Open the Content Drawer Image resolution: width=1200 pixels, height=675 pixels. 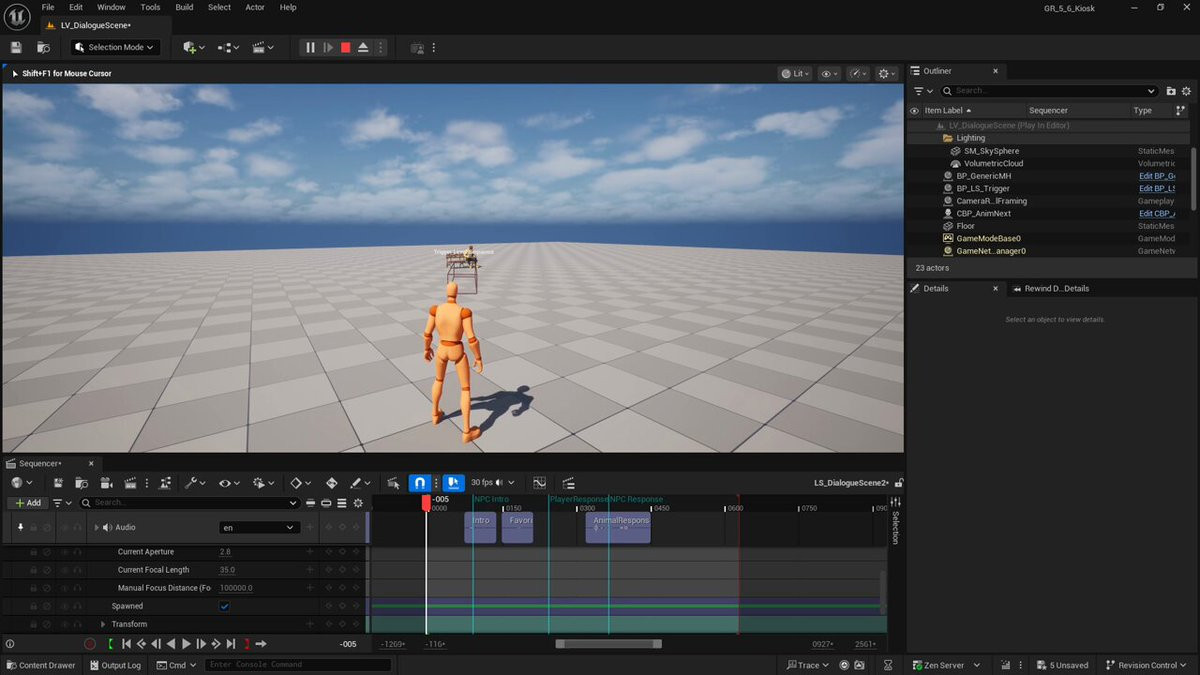click(41, 665)
